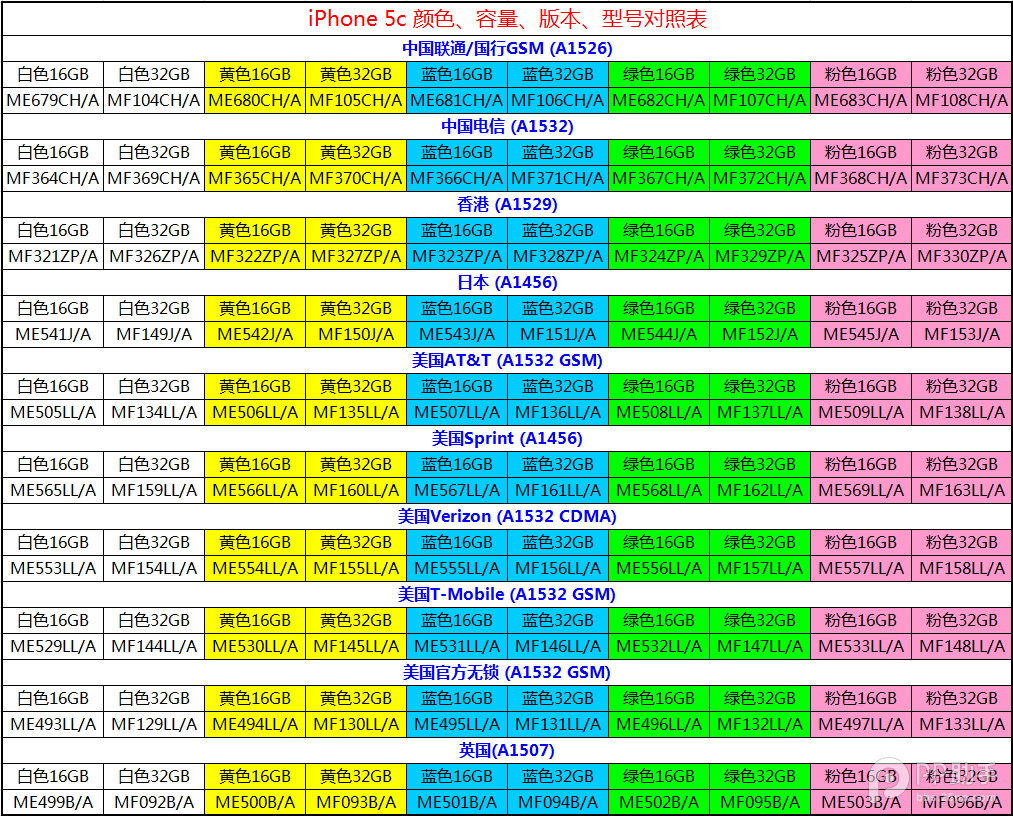Select the title 'iPhone 5c 颜色、容量、版本、型号对照表'

point(507,19)
